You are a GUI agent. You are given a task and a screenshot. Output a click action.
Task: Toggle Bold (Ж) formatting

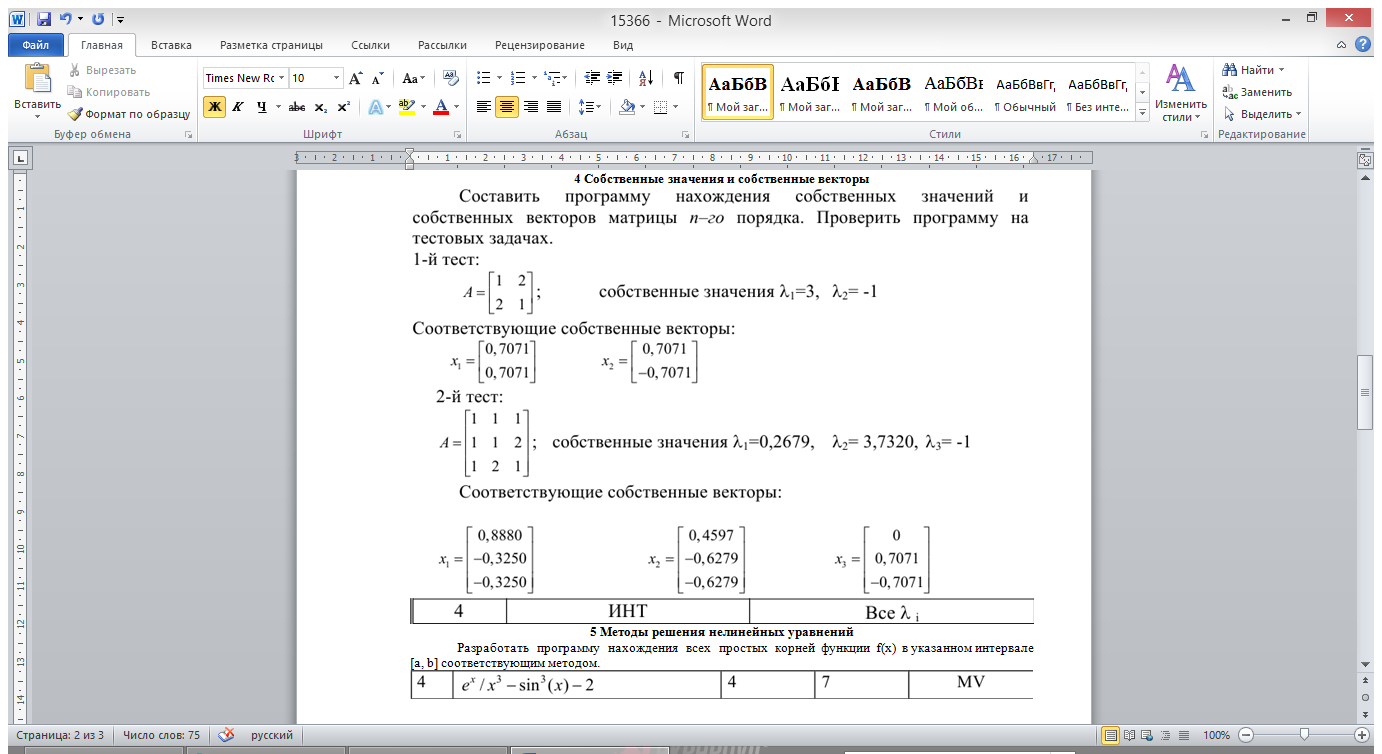(x=214, y=107)
